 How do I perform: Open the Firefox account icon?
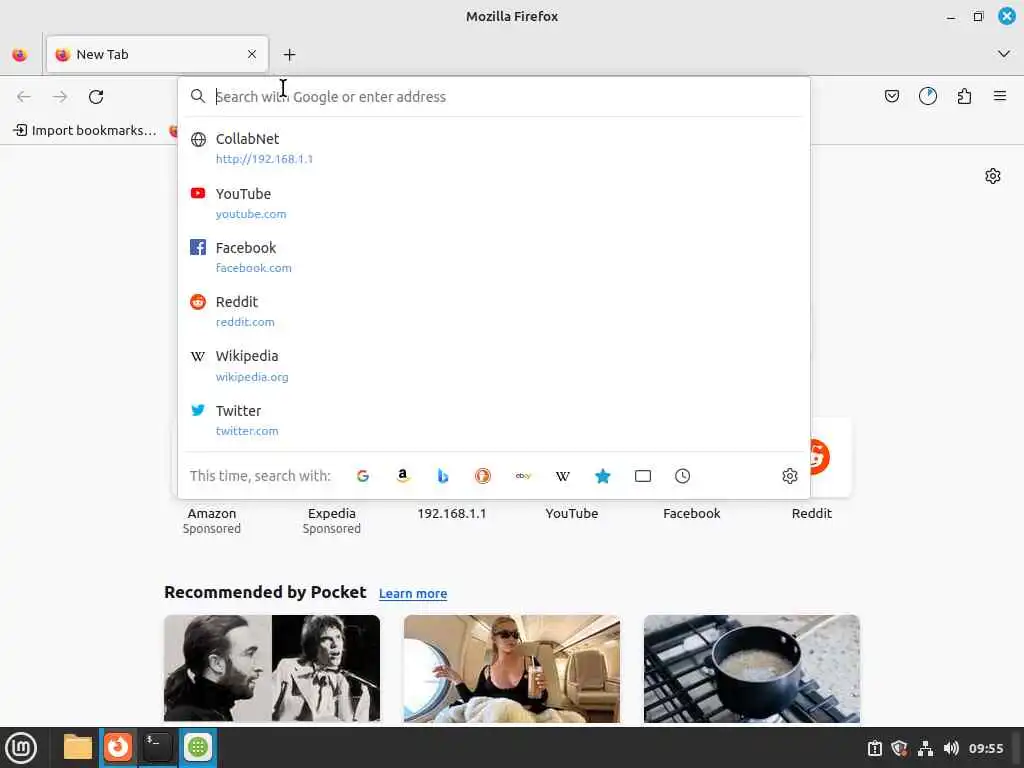[x=927, y=97]
